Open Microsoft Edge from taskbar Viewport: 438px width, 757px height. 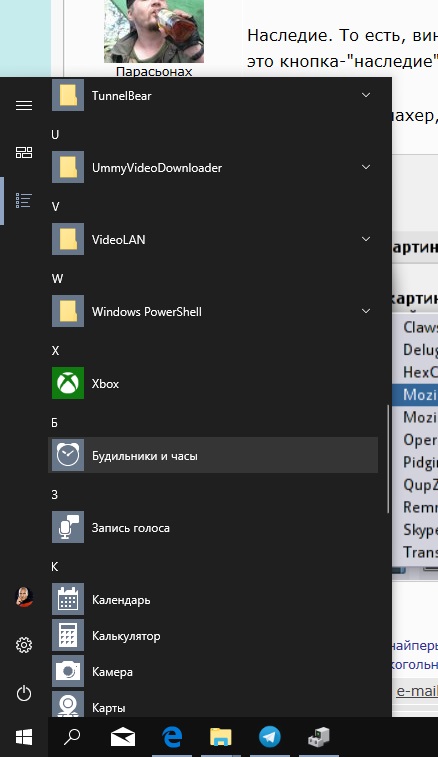click(172, 737)
